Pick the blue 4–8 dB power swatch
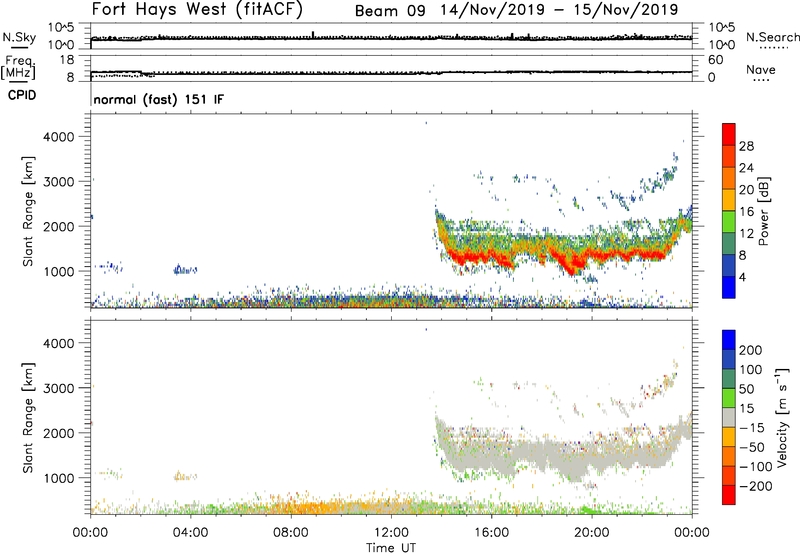The width and height of the screenshot is (800, 554). [729, 266]
